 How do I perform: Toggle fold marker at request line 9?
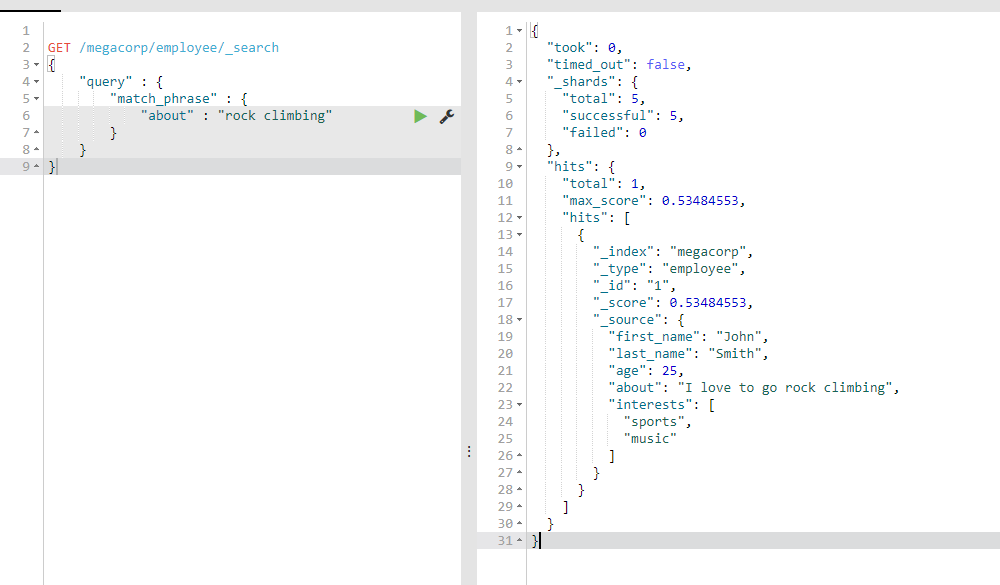coord(36,167)
